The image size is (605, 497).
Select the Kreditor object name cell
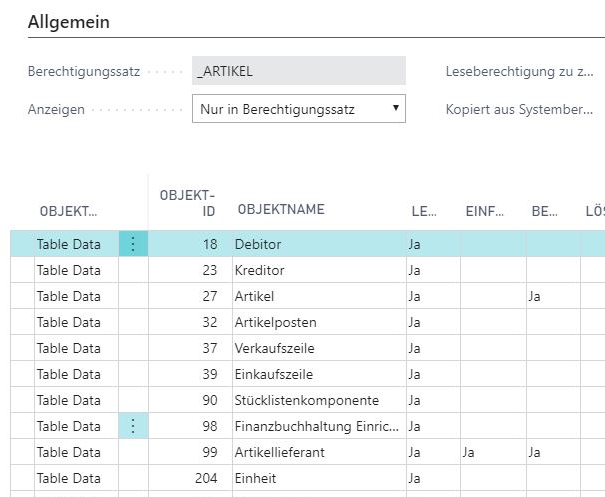coord(319,270)
